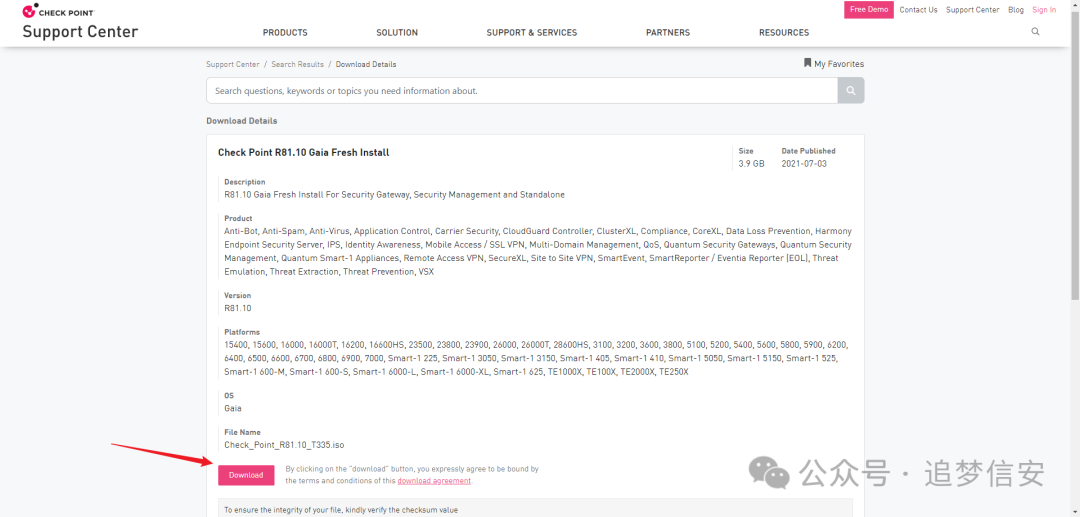Open the PARTNERS menu
The height and width of the screenshot is (517, 1080).
click(668, 32)
